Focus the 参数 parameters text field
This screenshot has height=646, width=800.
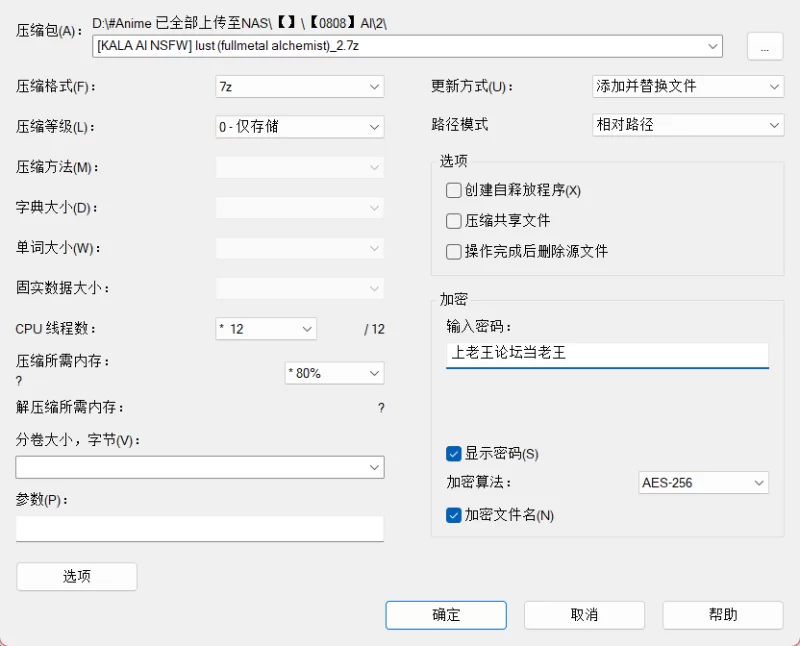[x=200, y=528]
